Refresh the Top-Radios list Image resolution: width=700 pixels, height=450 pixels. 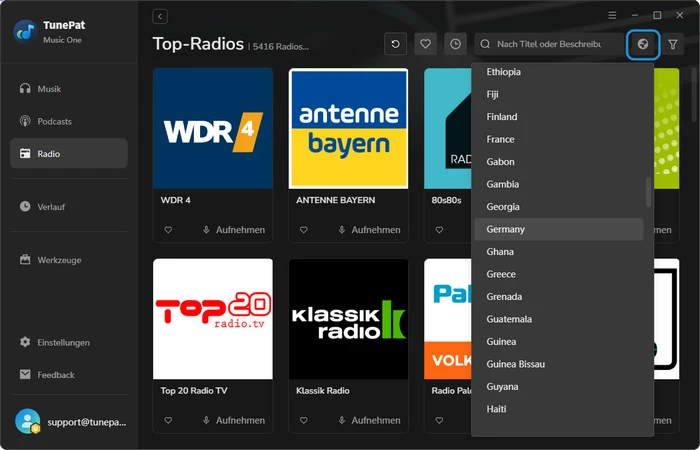(x=395, y=44)
